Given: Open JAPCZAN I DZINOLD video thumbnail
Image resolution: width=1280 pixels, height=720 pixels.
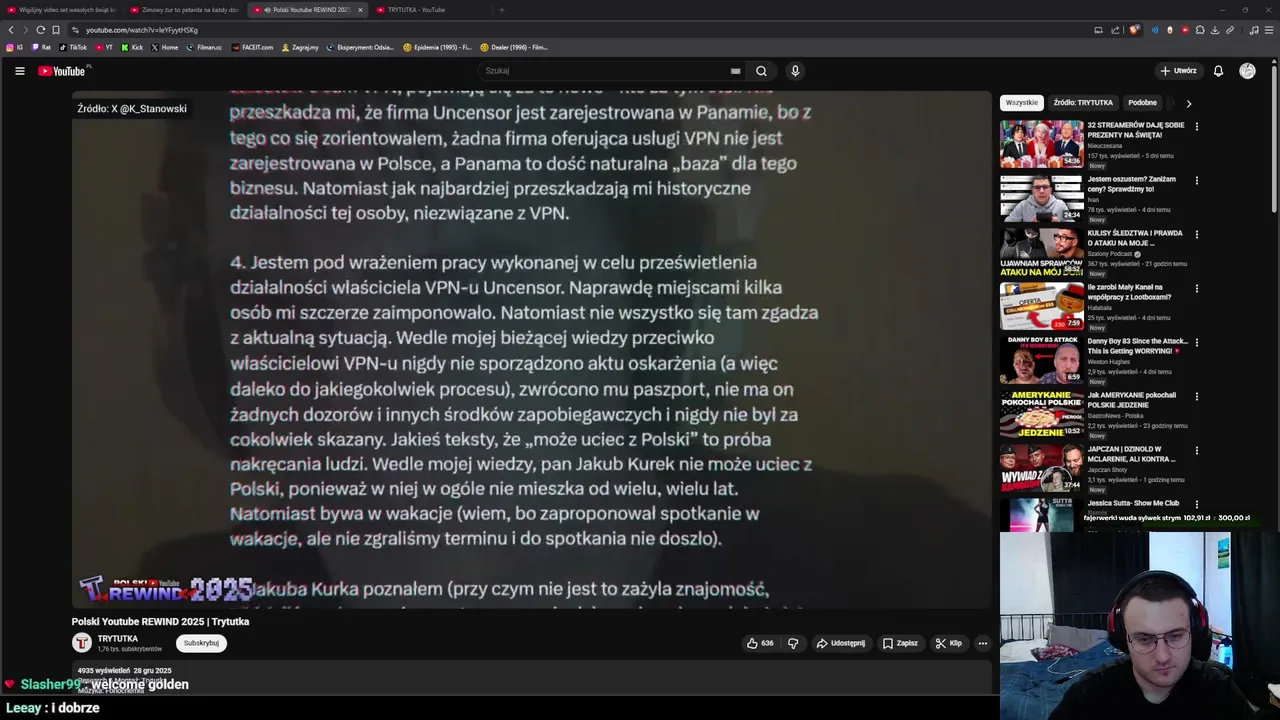Looking at the screenshot, I should 1041,468.
